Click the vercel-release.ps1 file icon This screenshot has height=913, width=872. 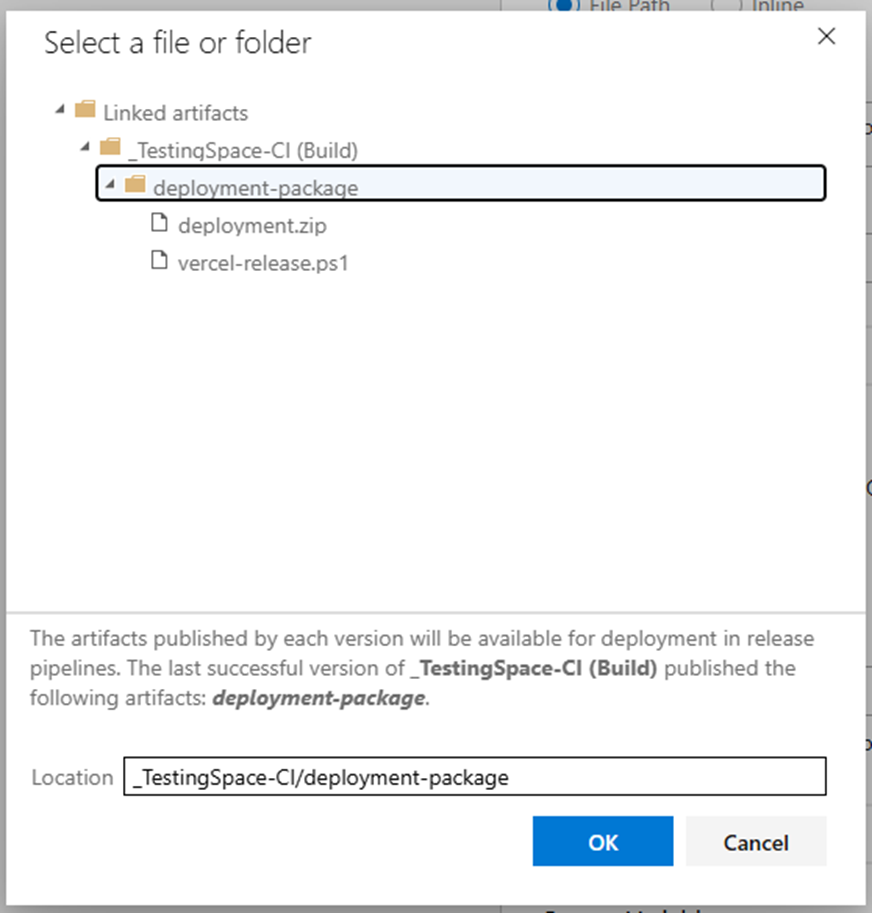click(159, 262)
